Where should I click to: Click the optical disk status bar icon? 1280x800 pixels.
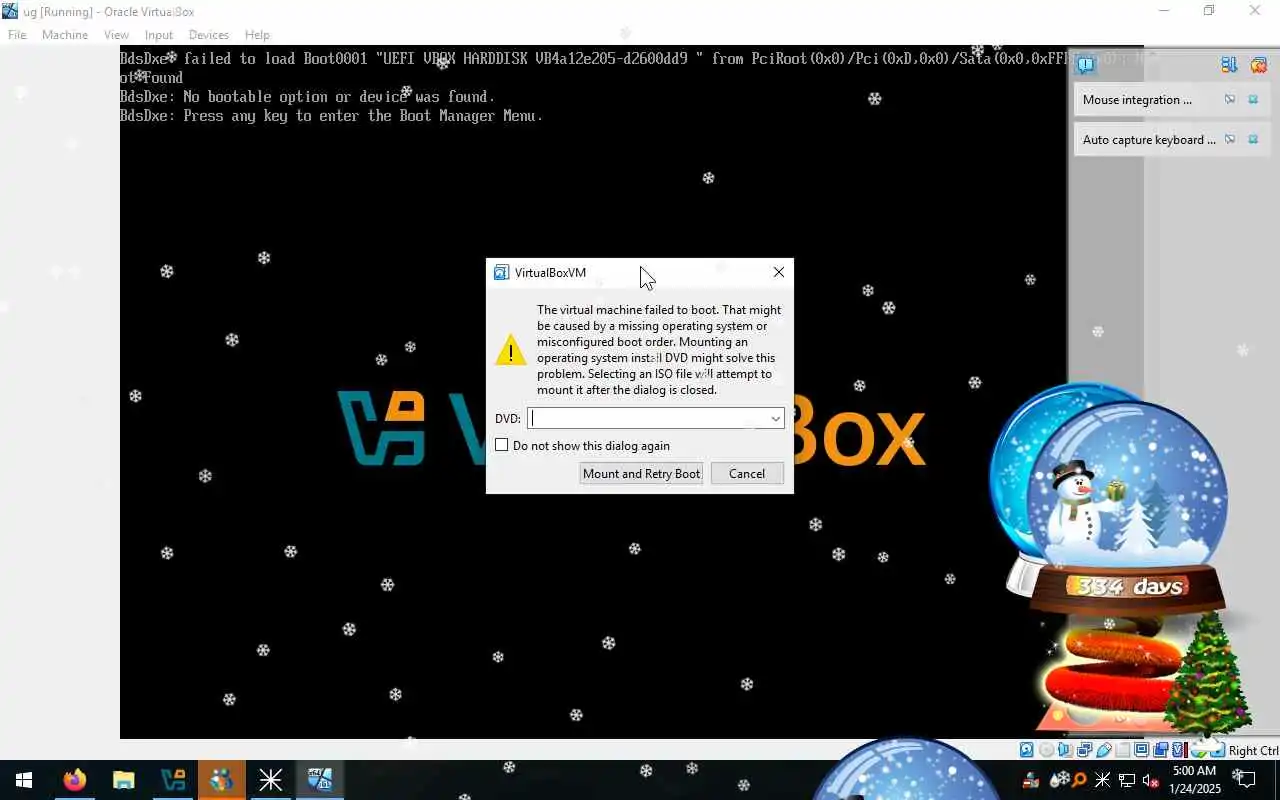pyautogui.click(x=1046, y=750)
